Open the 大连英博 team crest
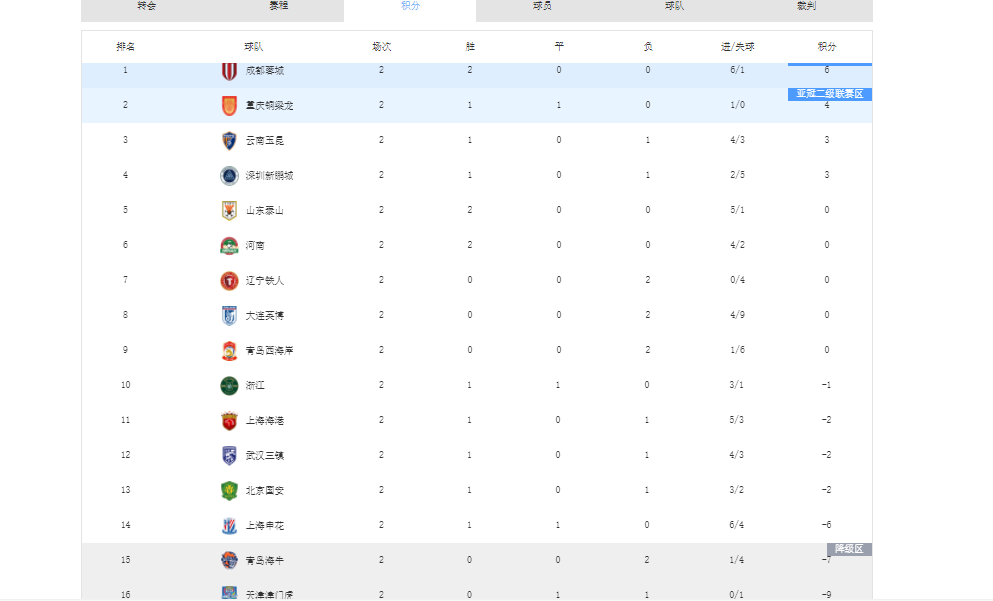The height and width of the screenshot is (601, 993). coord(229,315)
